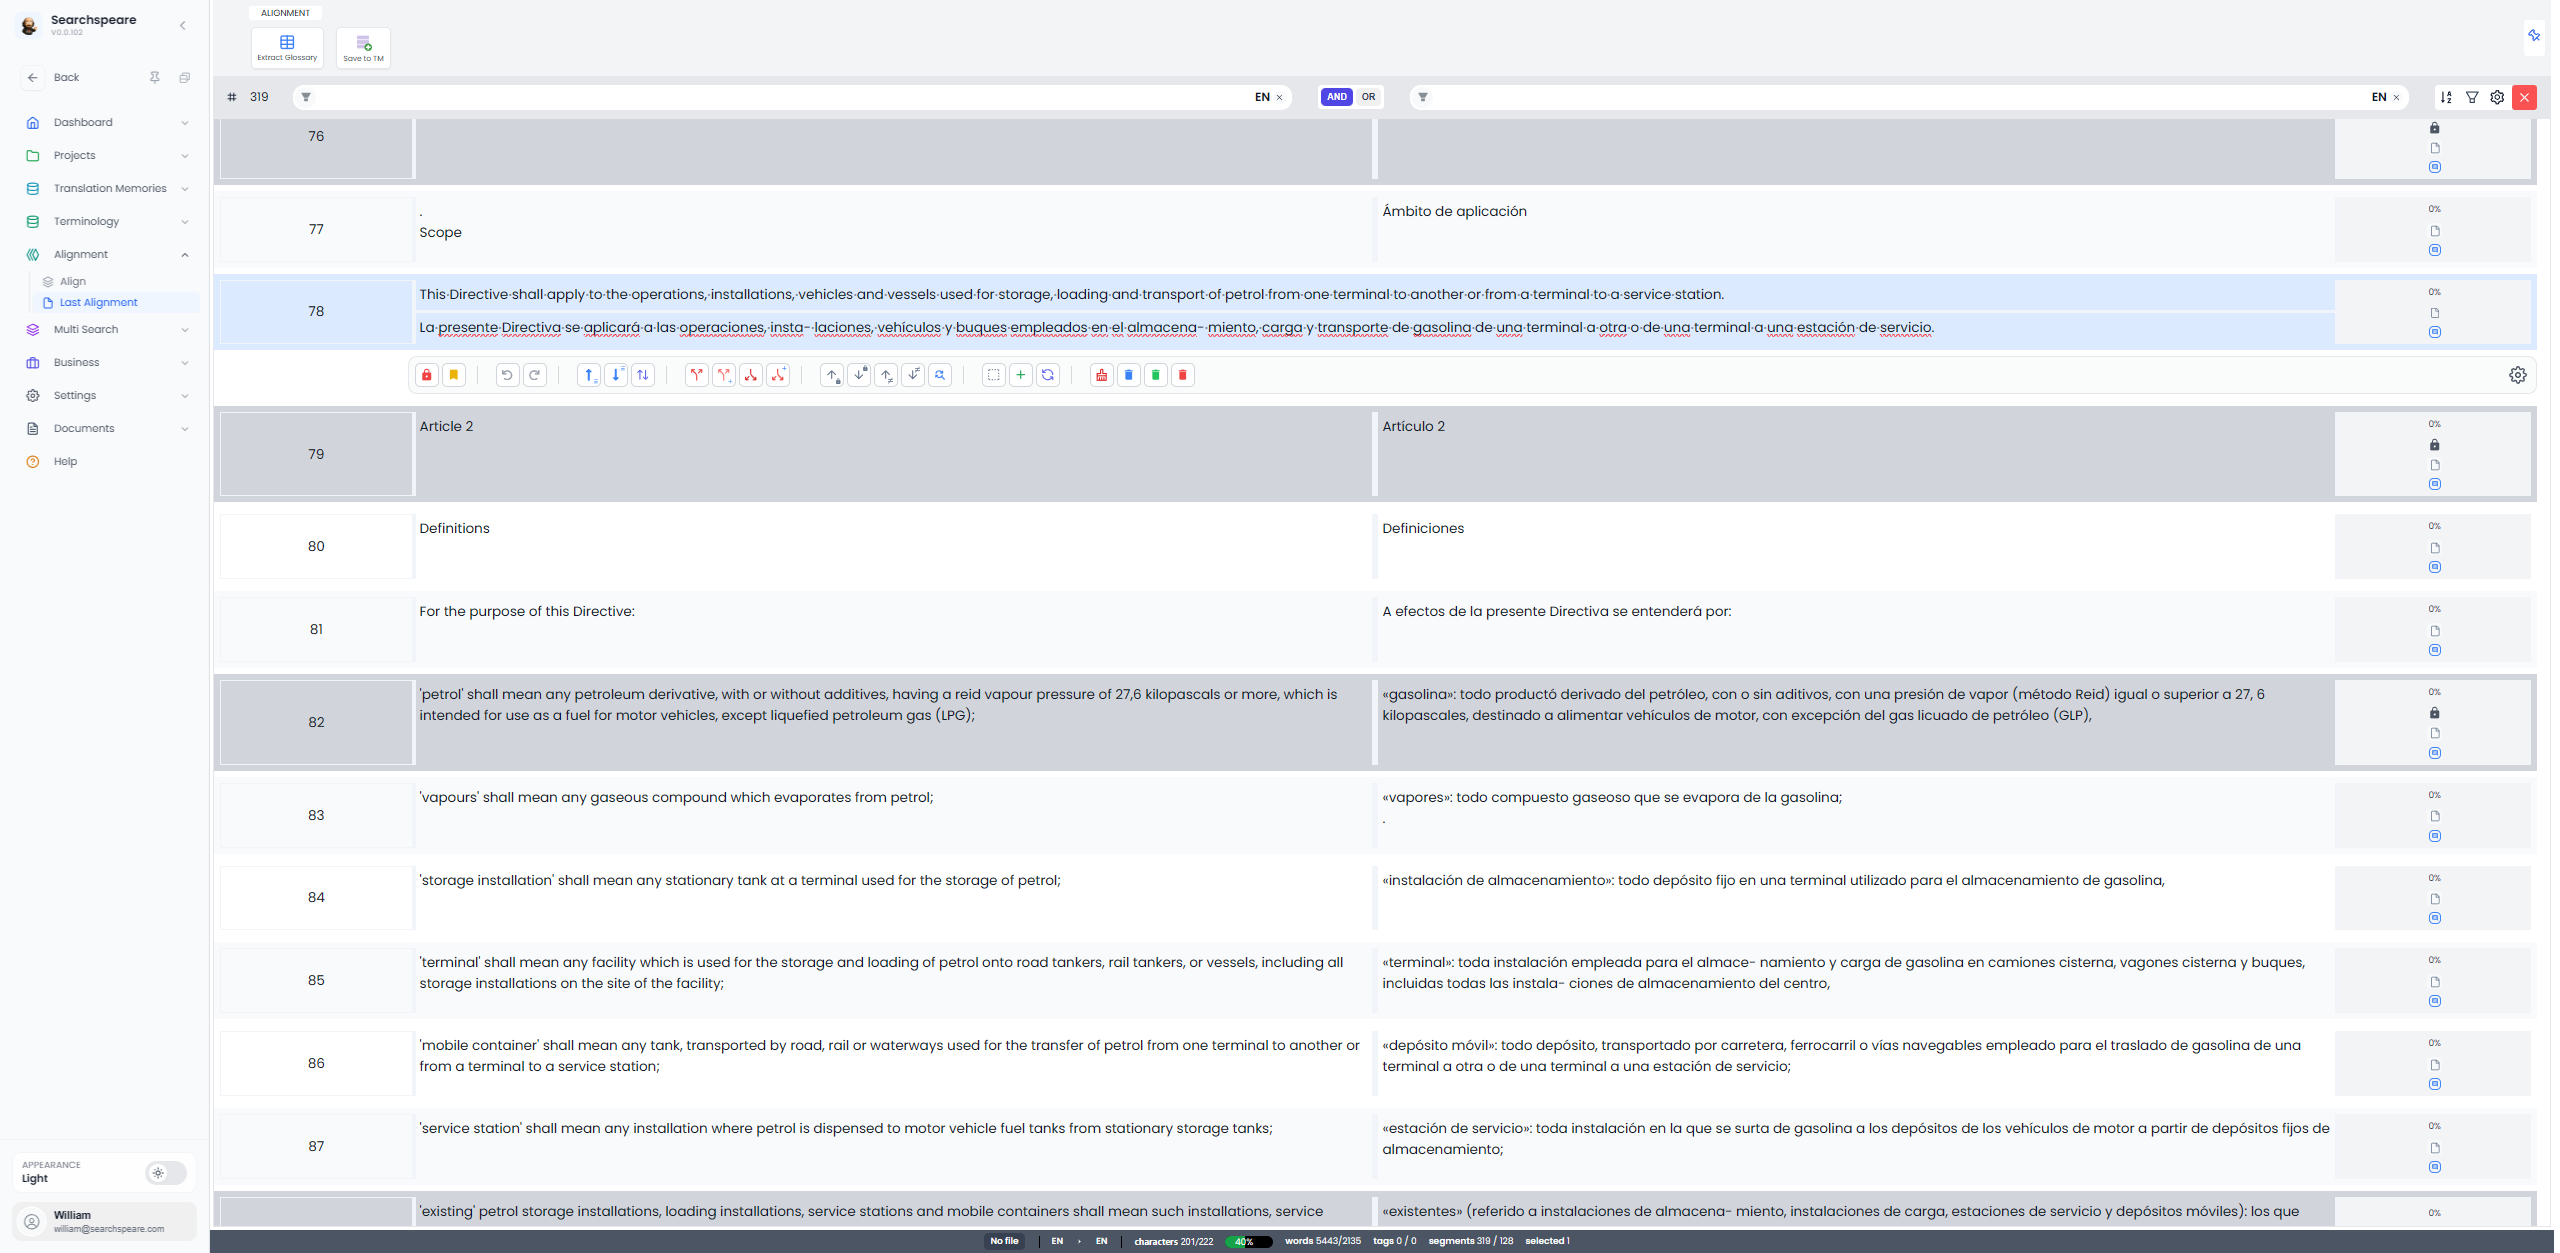The image size is (2560, 1253).
Task: Click the Extract Glossary button
Action: [287, 47]
